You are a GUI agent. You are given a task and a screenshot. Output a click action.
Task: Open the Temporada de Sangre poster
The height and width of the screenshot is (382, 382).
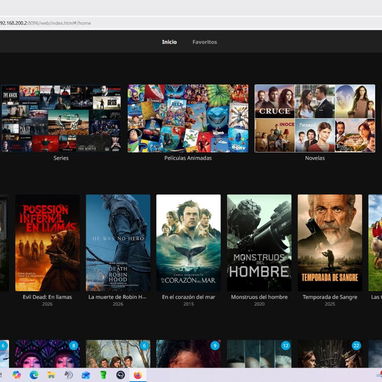[330, 243]
